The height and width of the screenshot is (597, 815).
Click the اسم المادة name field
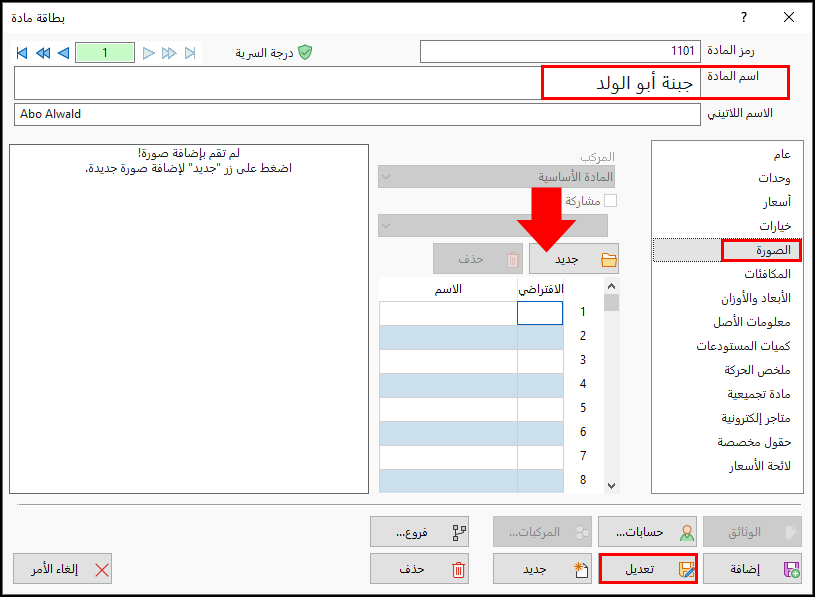[357, 83]
